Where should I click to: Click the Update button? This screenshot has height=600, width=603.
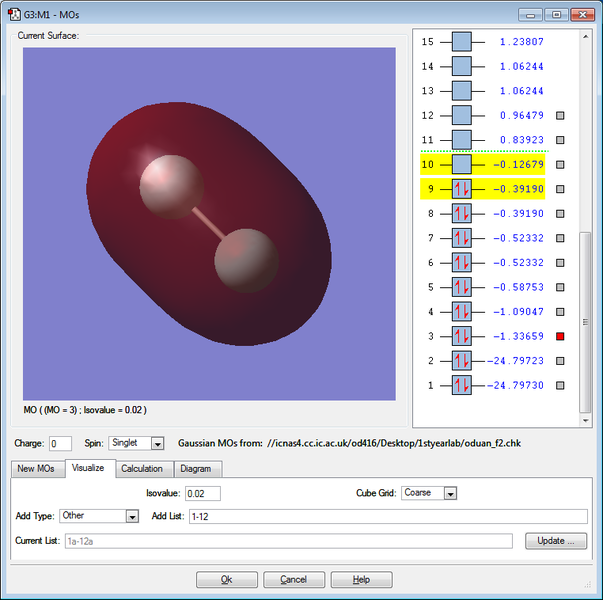(x=556, y=541)
